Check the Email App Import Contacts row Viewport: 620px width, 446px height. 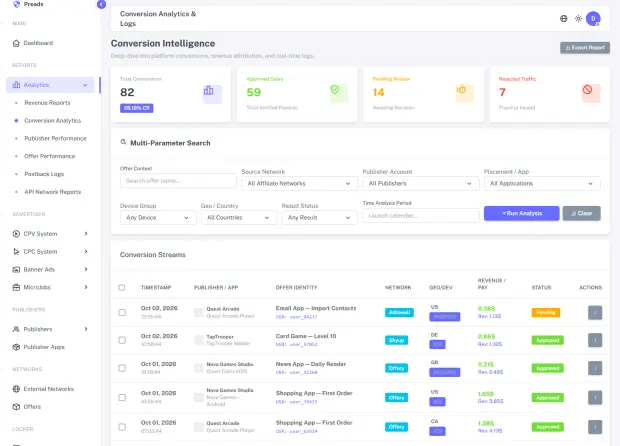tap(122, 313)
